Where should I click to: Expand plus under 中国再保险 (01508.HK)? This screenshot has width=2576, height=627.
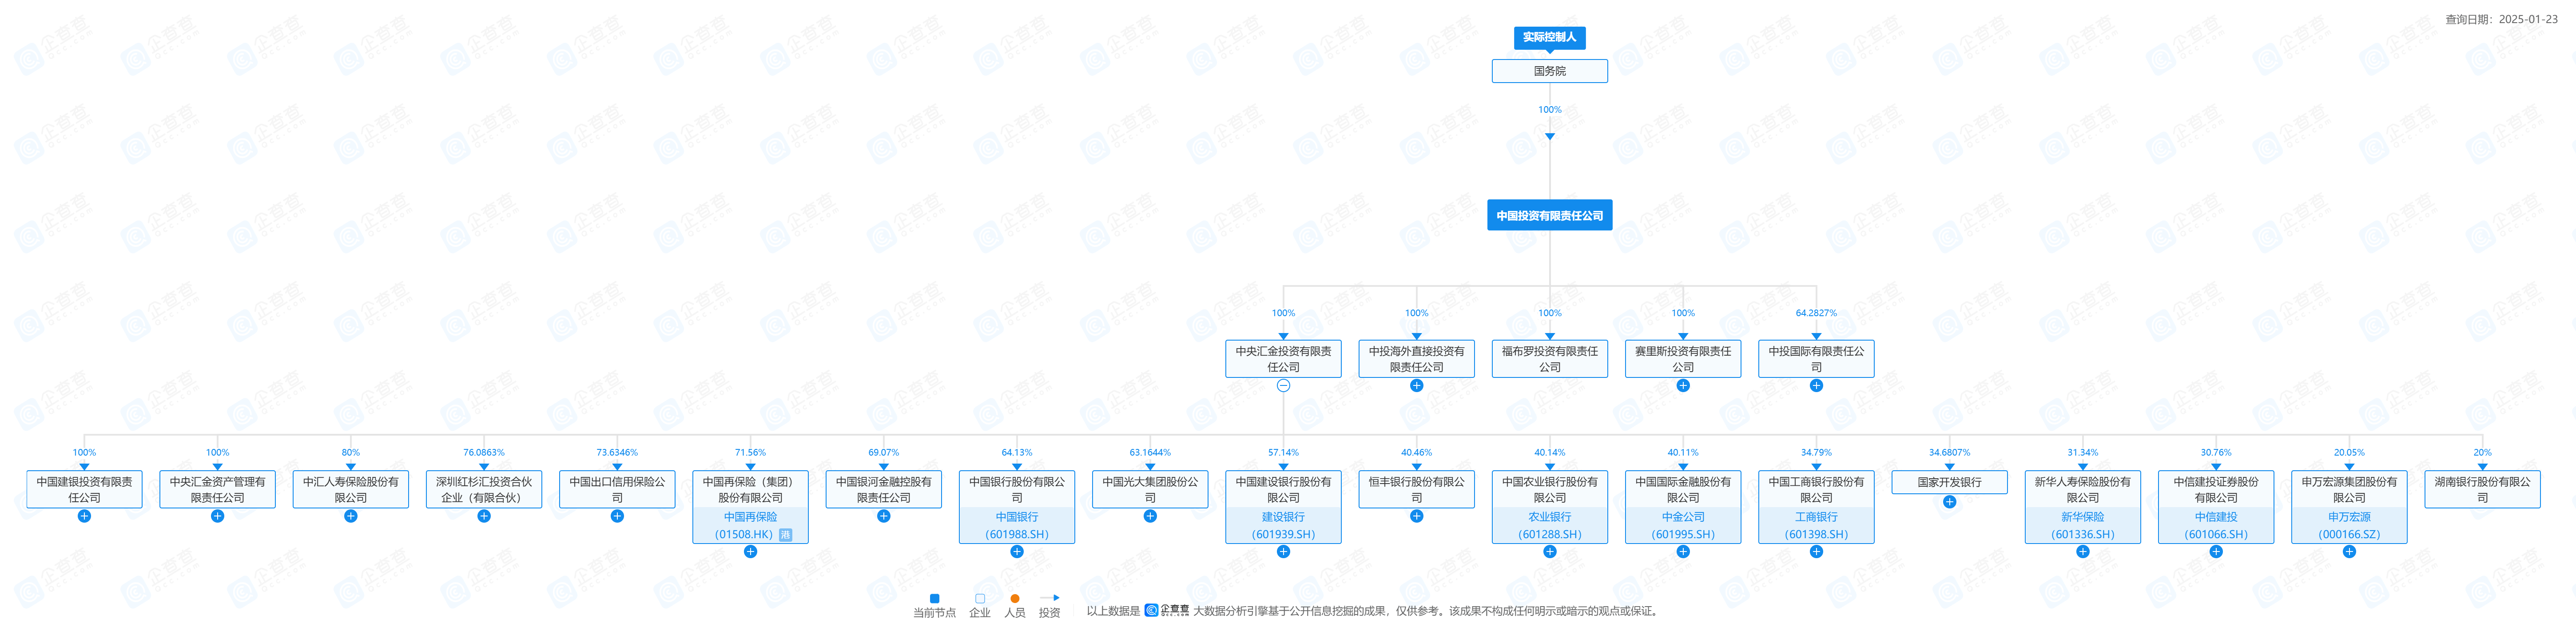(x=750, y=551)
